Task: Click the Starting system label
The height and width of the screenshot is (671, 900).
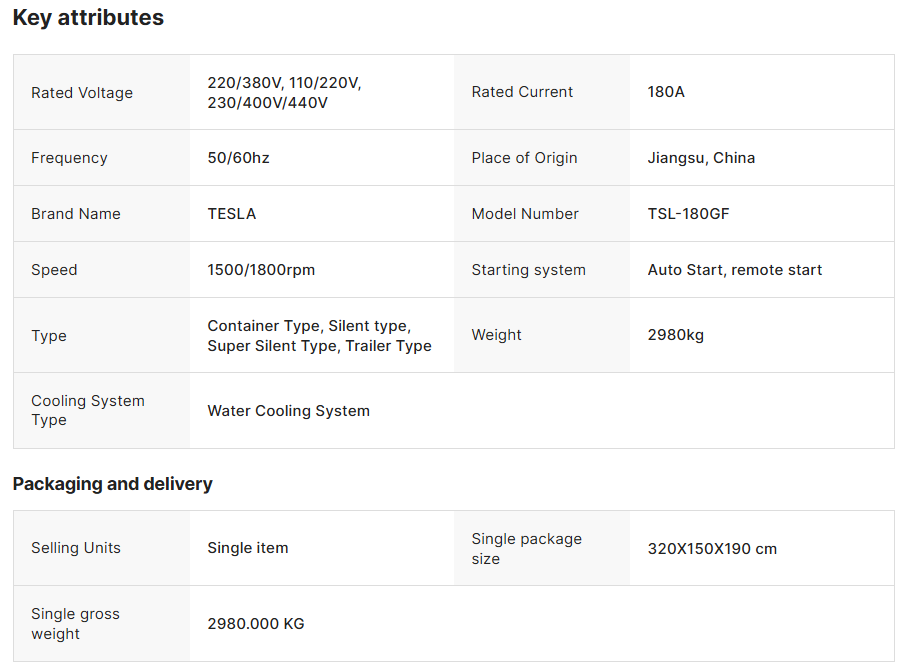Action: (528, 270)
